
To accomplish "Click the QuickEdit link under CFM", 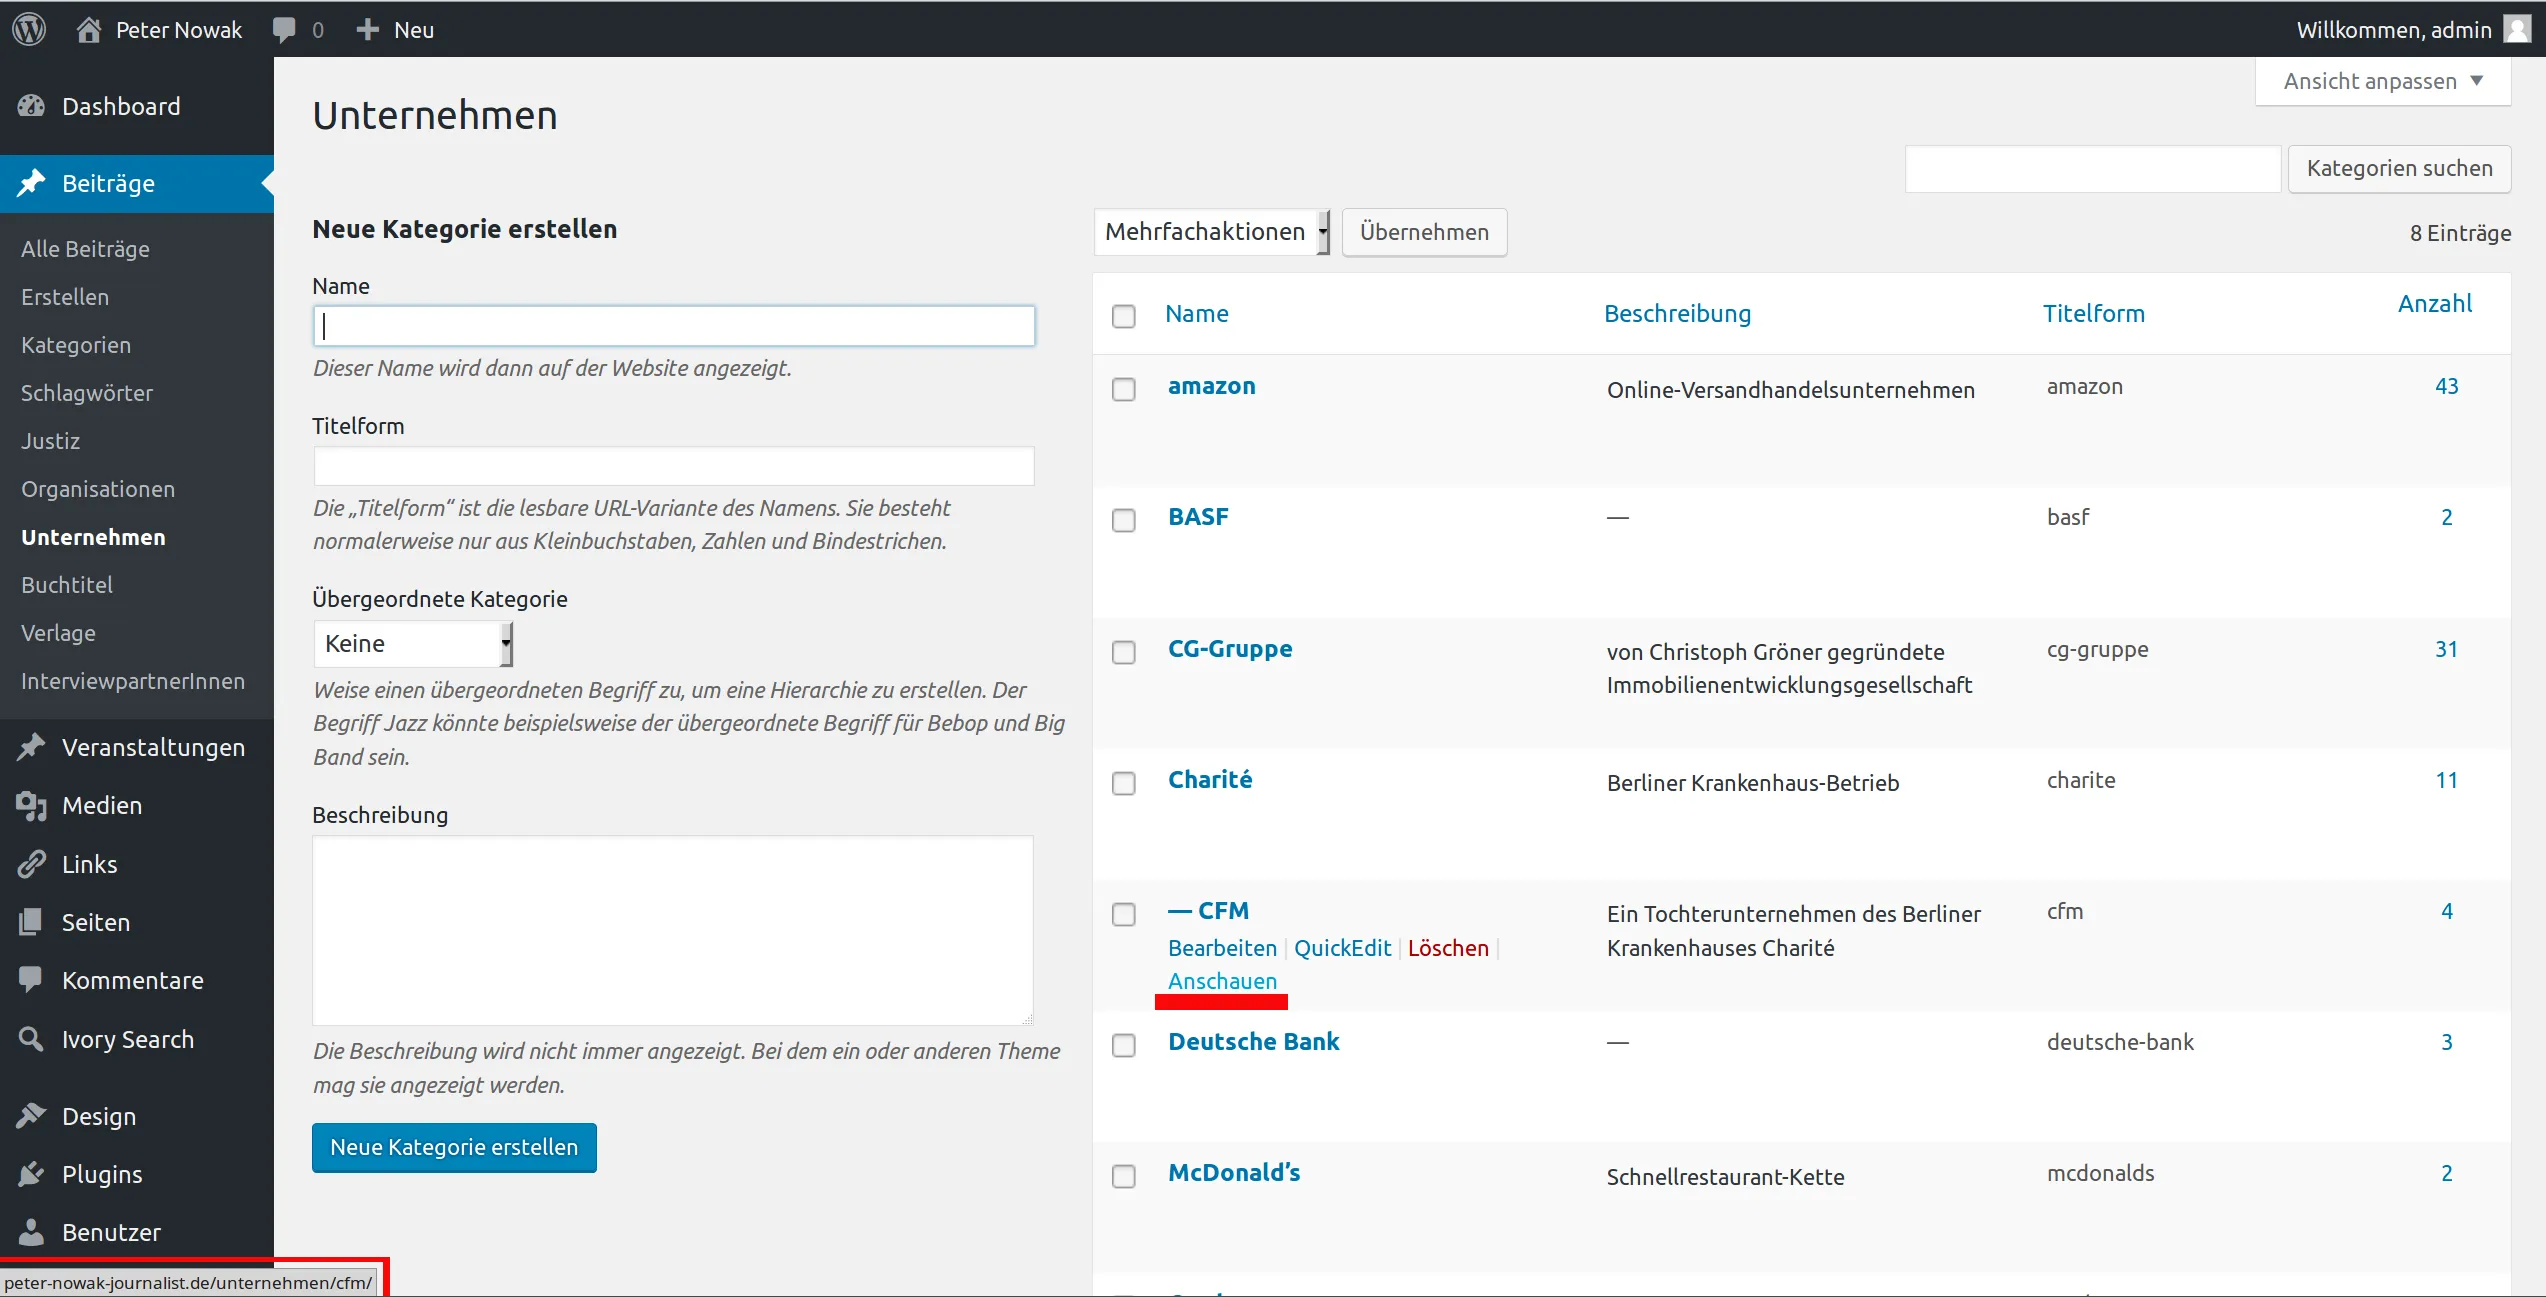I will click(1342, 948).
